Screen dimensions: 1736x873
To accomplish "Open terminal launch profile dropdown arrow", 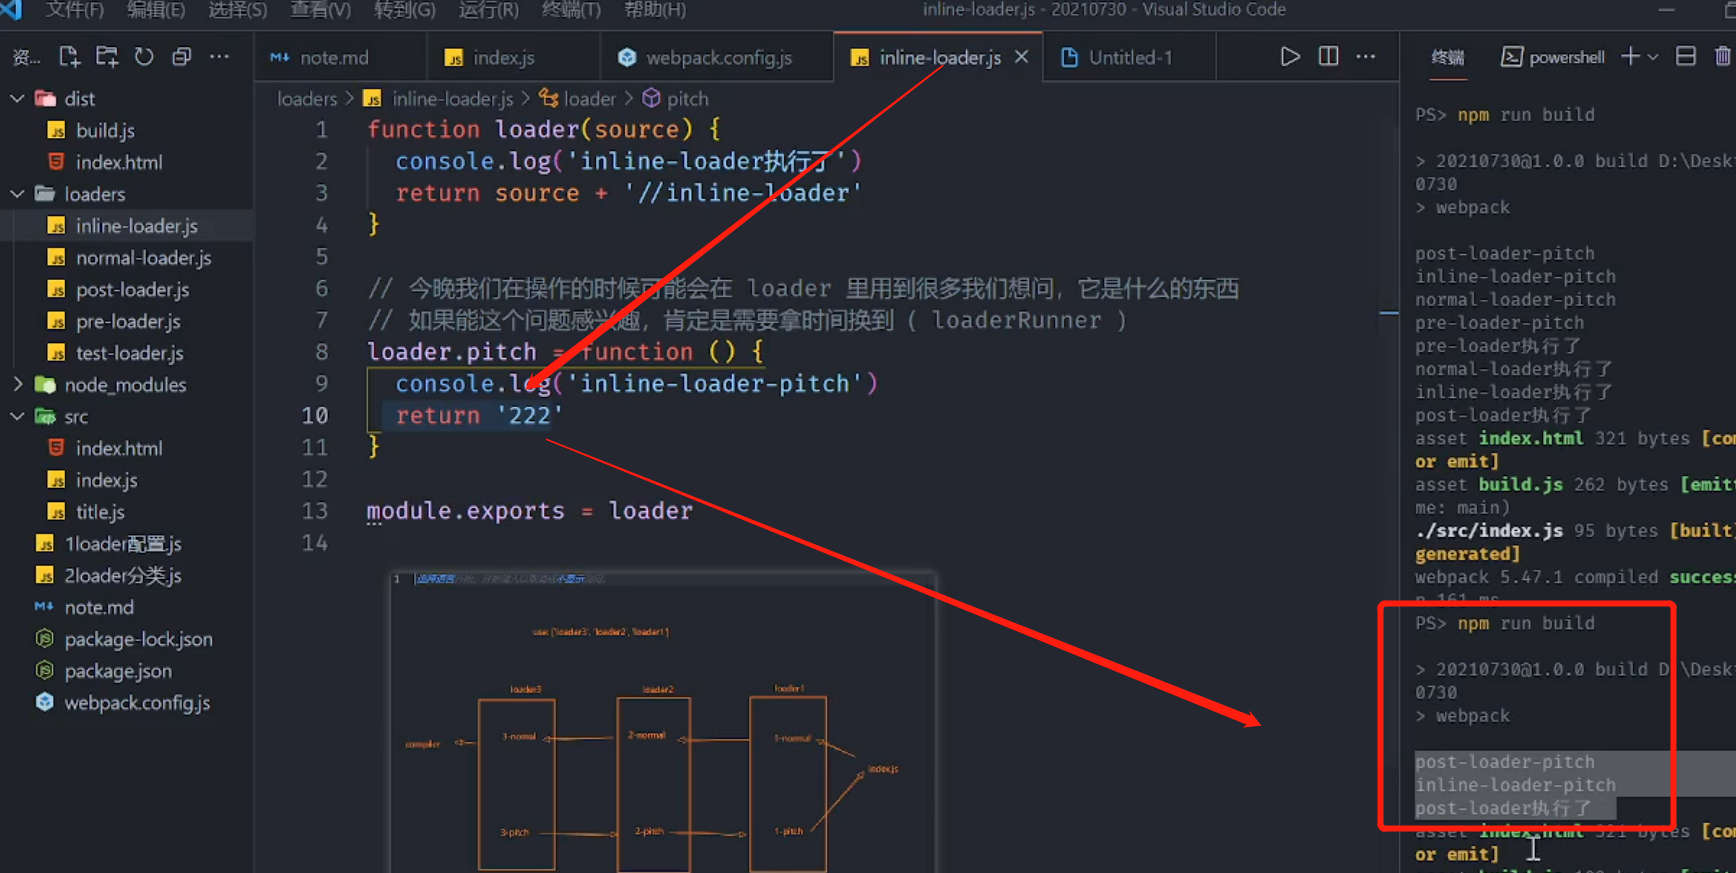I will click(x=1653, y=57).
